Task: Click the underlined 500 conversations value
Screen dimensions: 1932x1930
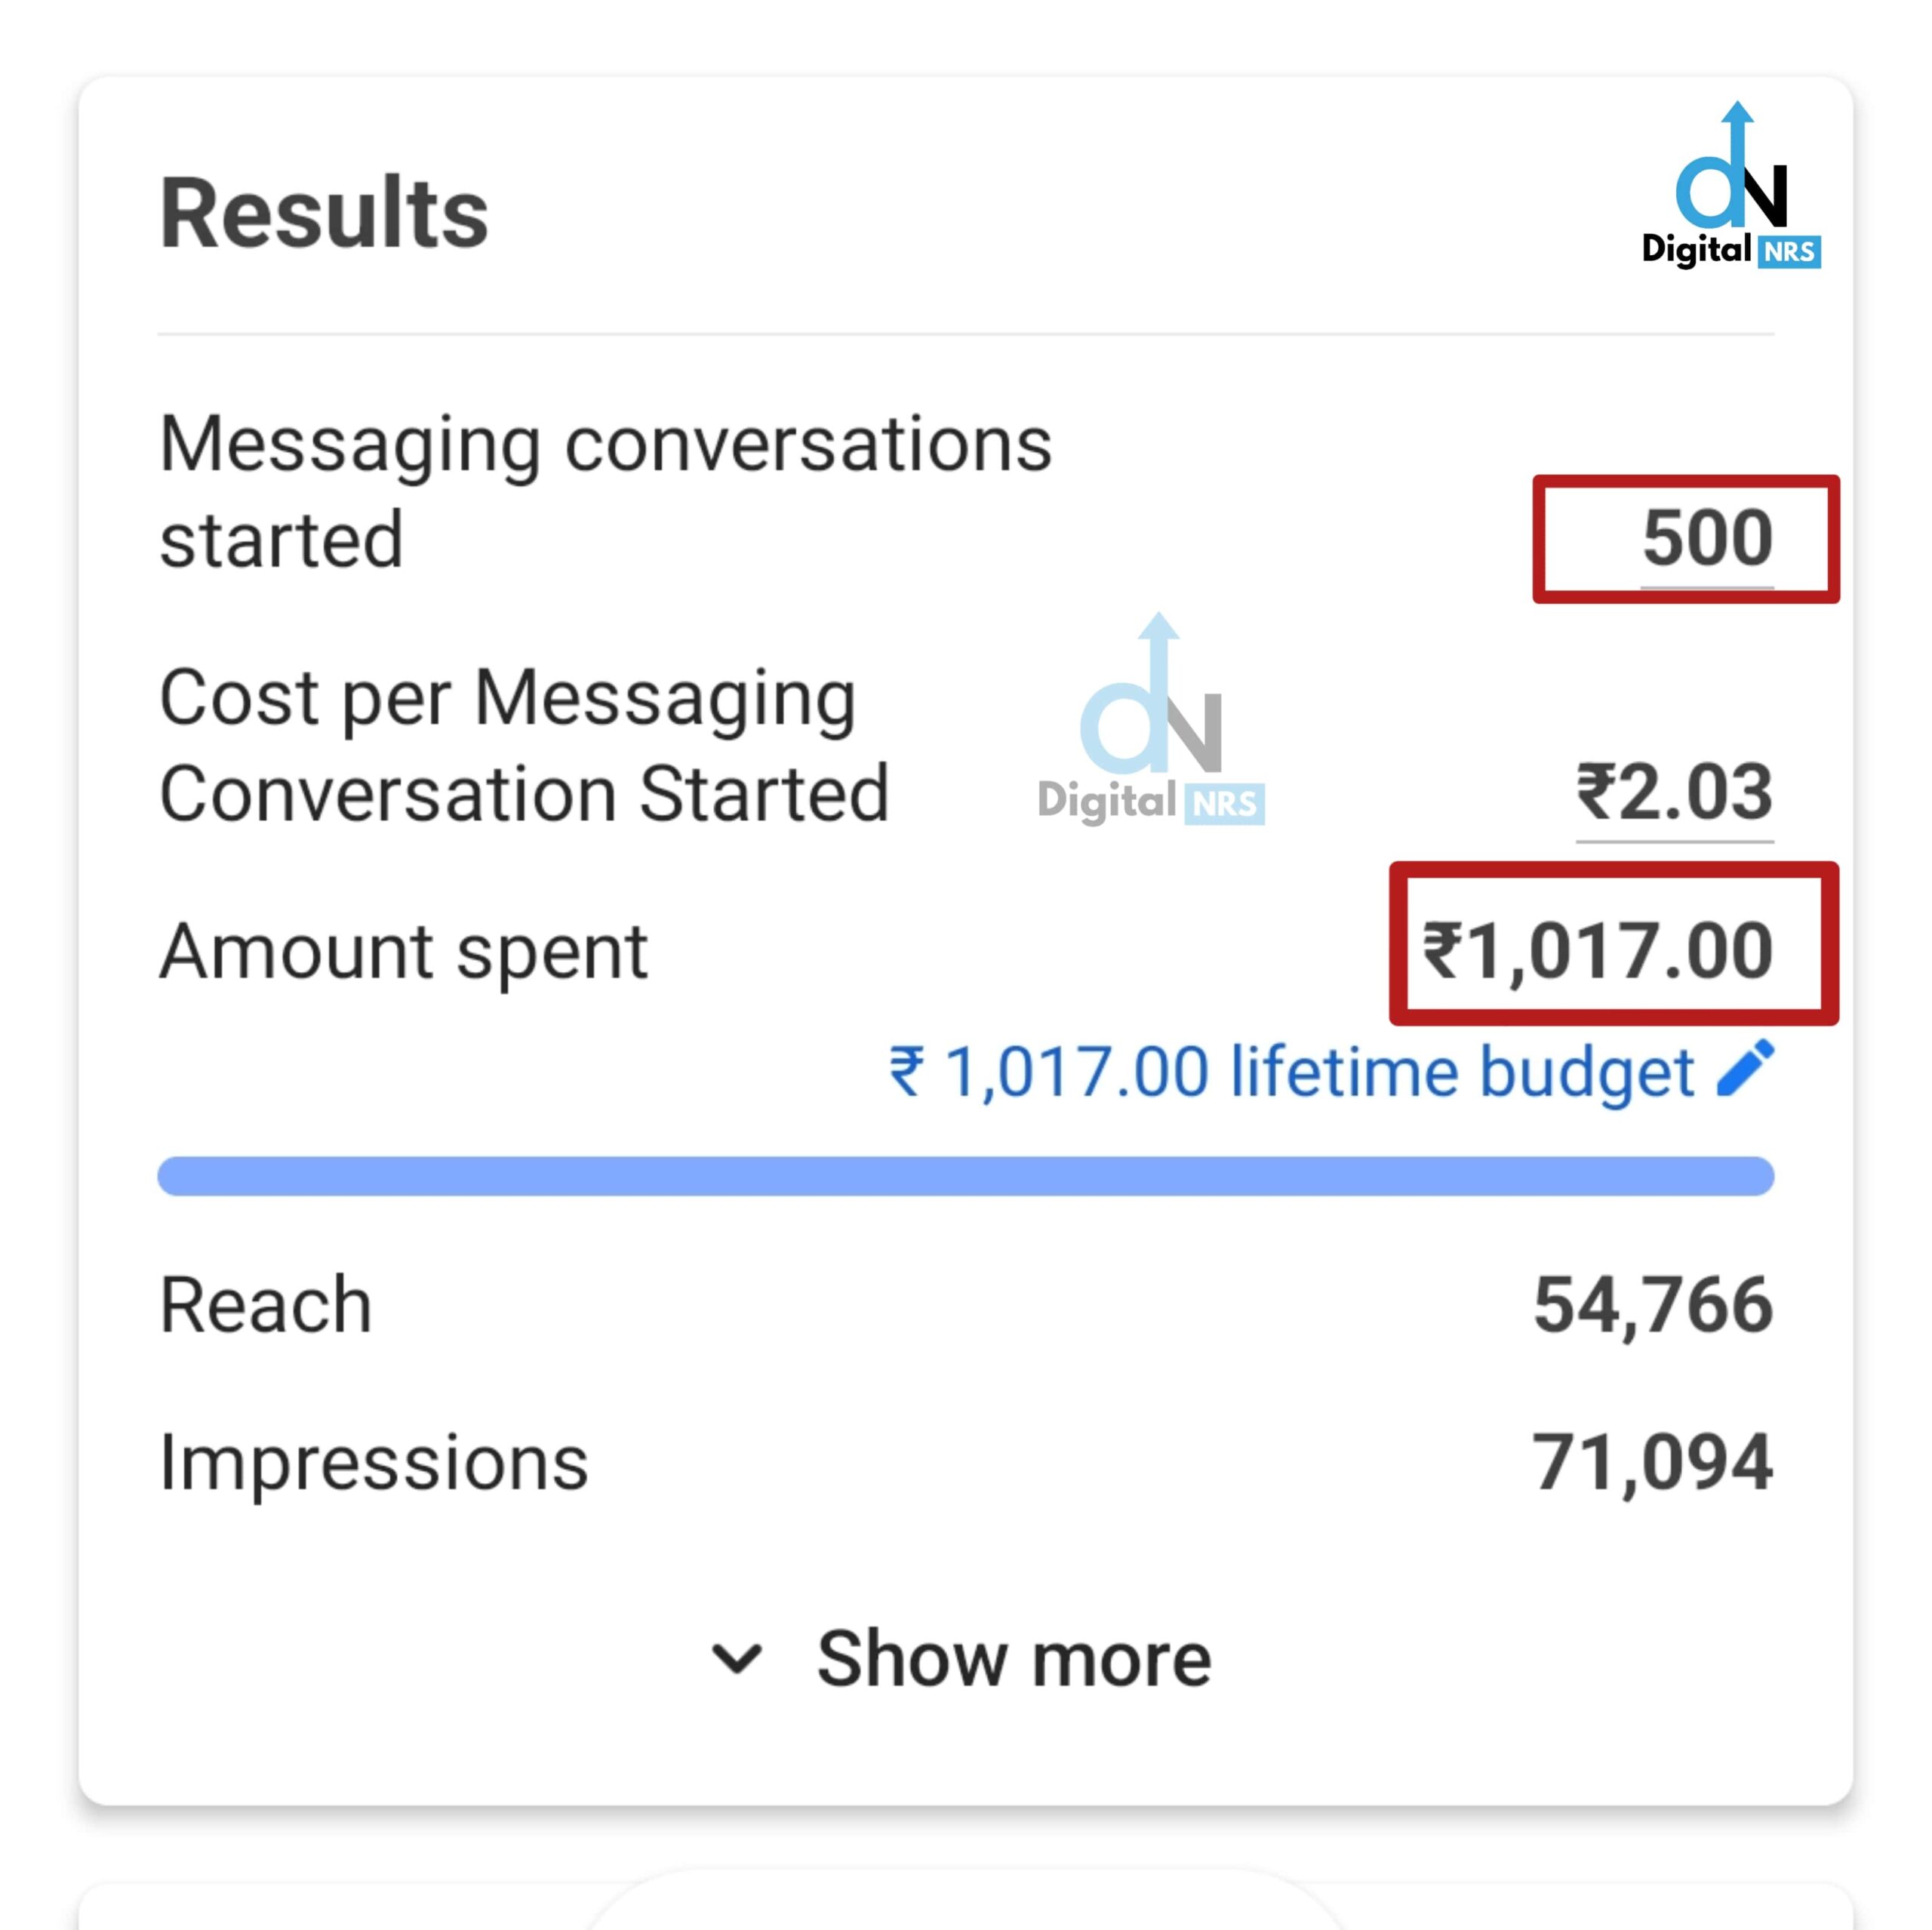Action: click(x=1707, y=539)
